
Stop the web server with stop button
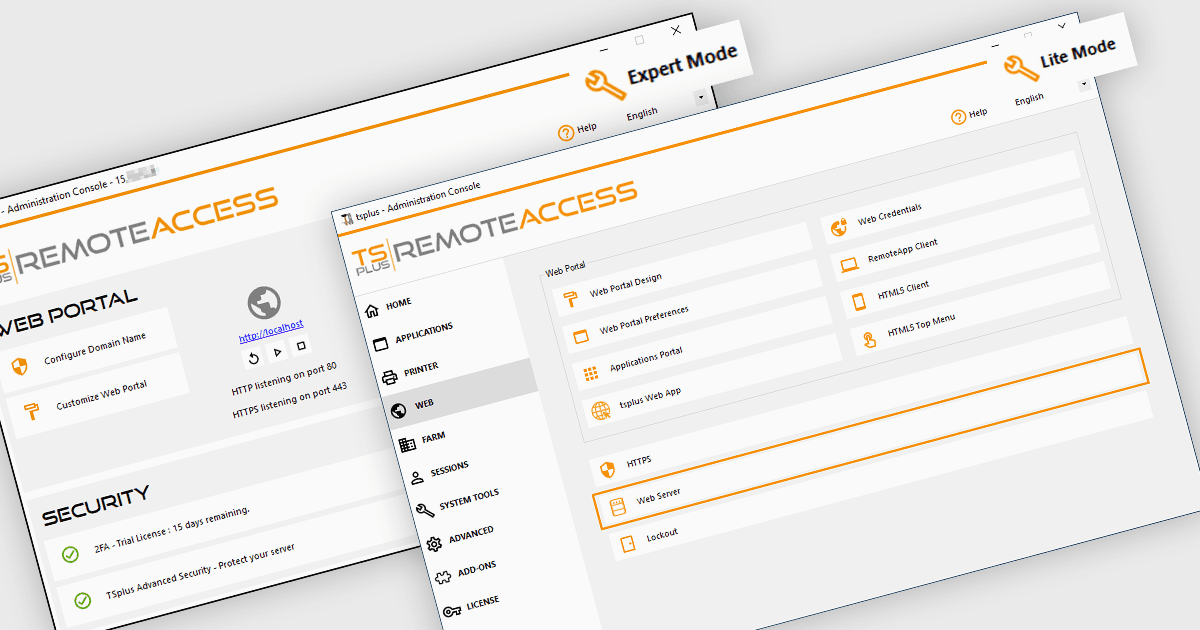point(301,346)
